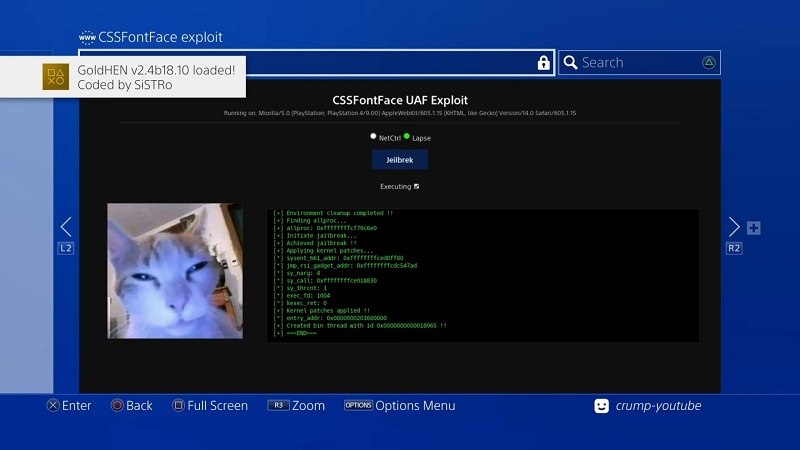
Task: Click the '===END===' log line
Action: click(295, 333)
